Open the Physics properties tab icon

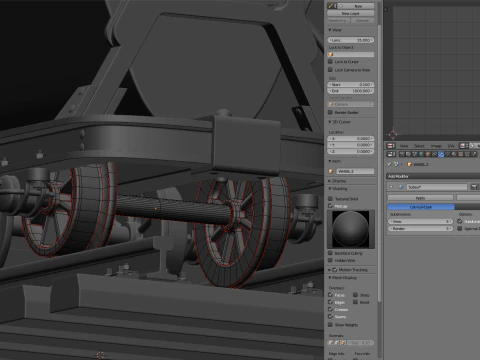474,154
